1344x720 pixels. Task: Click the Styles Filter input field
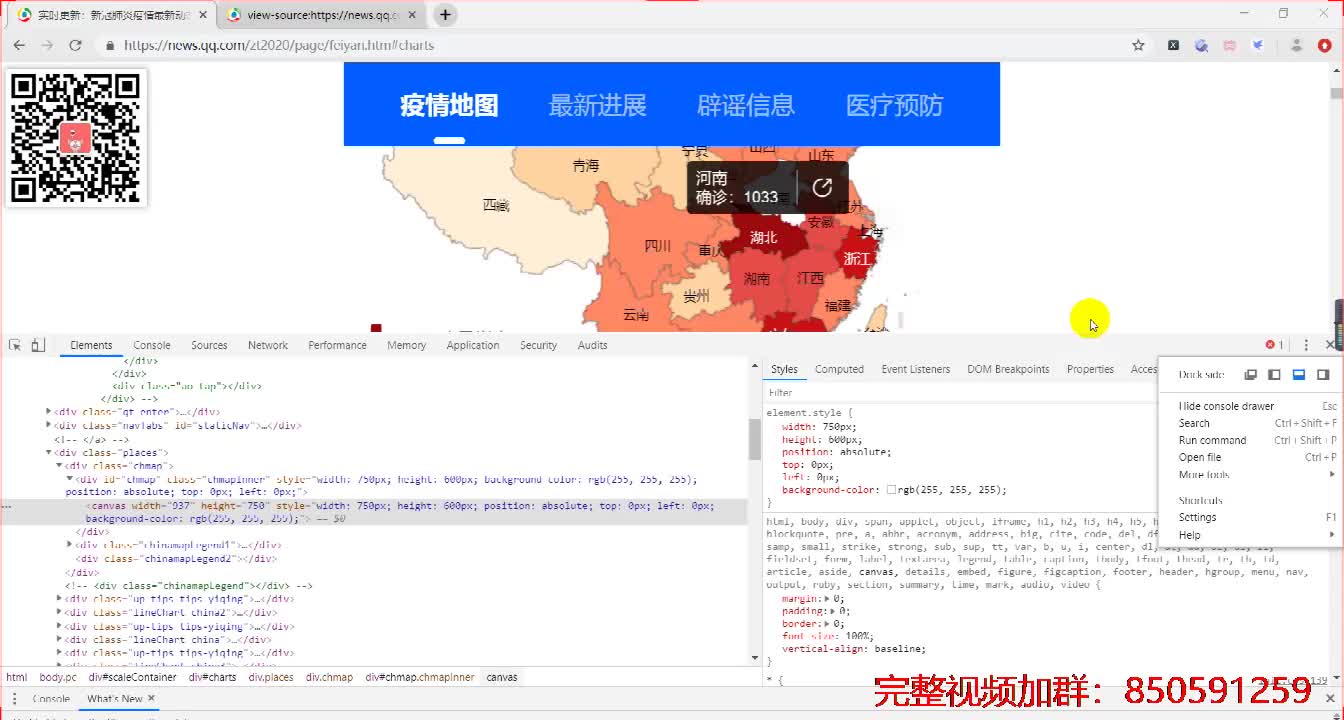click(960, 393)
